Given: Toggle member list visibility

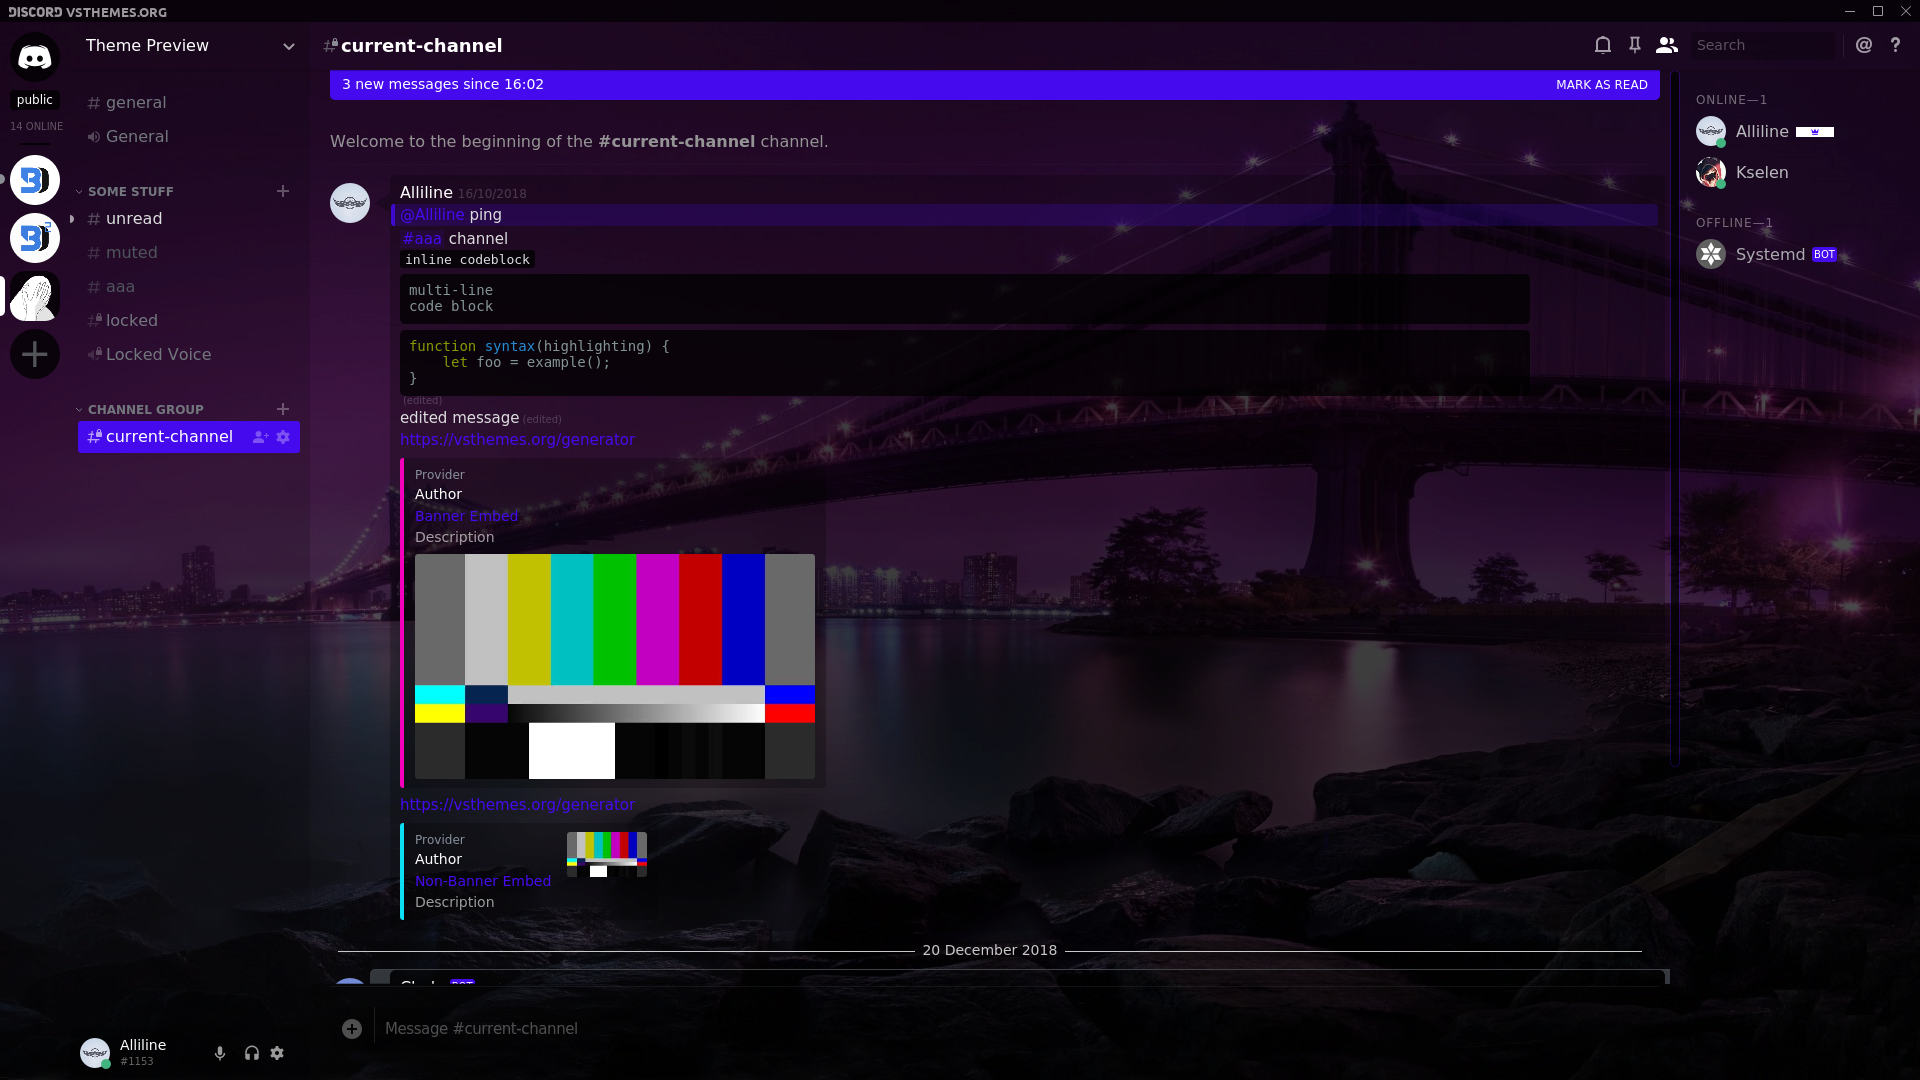Looking at the screenshot, I should (x=1667, y=45).
